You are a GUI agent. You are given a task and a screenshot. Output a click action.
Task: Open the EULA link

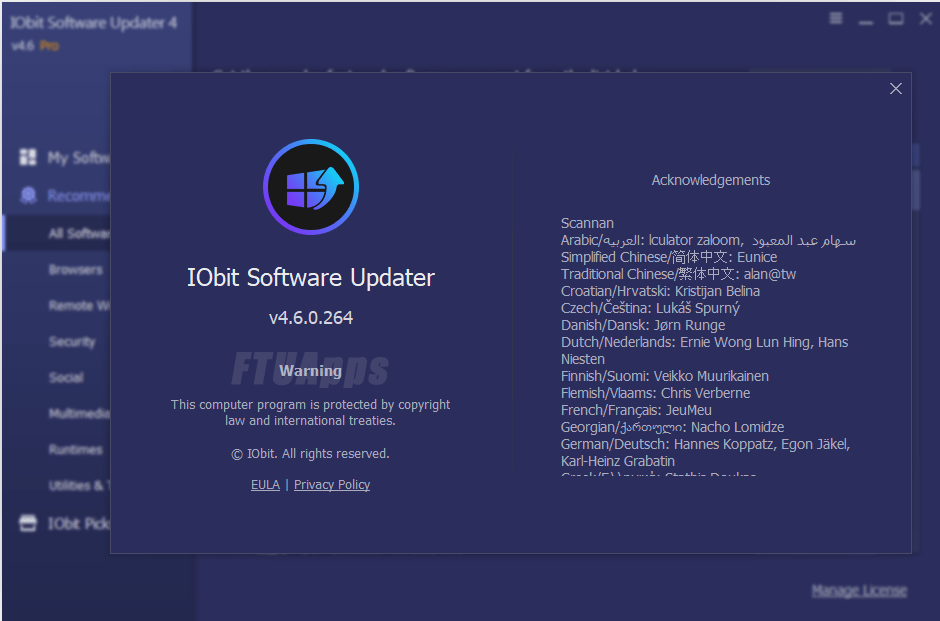coord(265,484)
